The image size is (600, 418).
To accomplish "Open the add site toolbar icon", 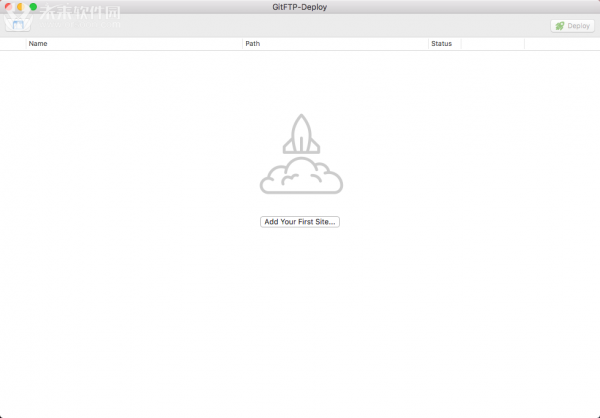I will coord(18,25).
